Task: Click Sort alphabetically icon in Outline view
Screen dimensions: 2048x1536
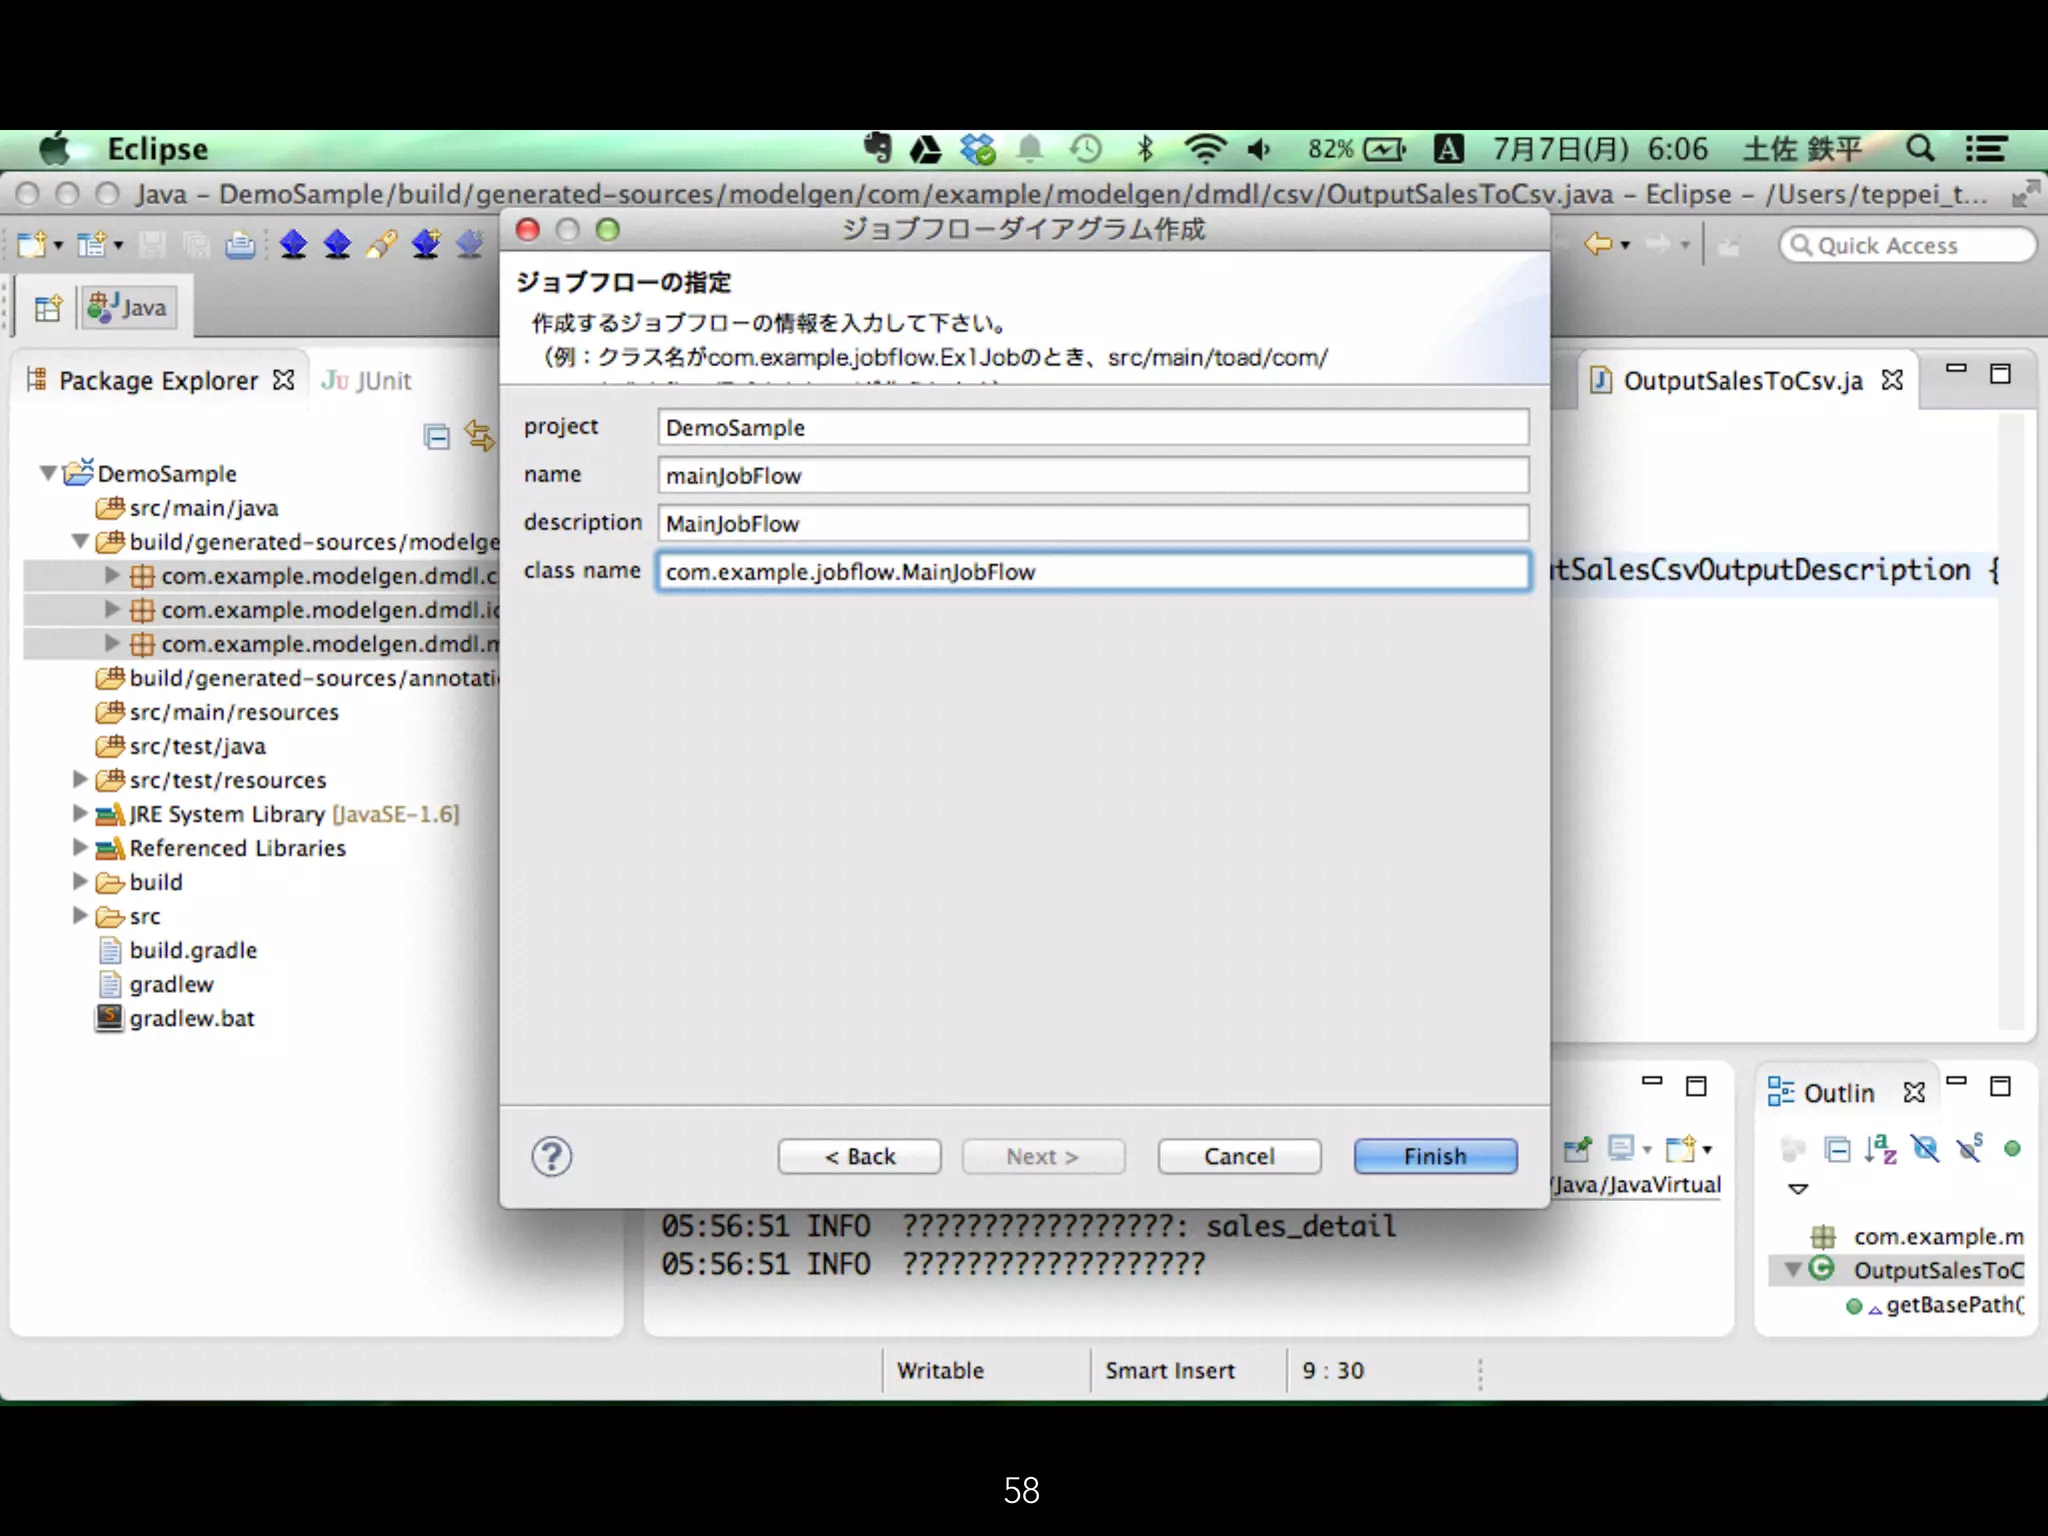Action: point(1880,1149)
